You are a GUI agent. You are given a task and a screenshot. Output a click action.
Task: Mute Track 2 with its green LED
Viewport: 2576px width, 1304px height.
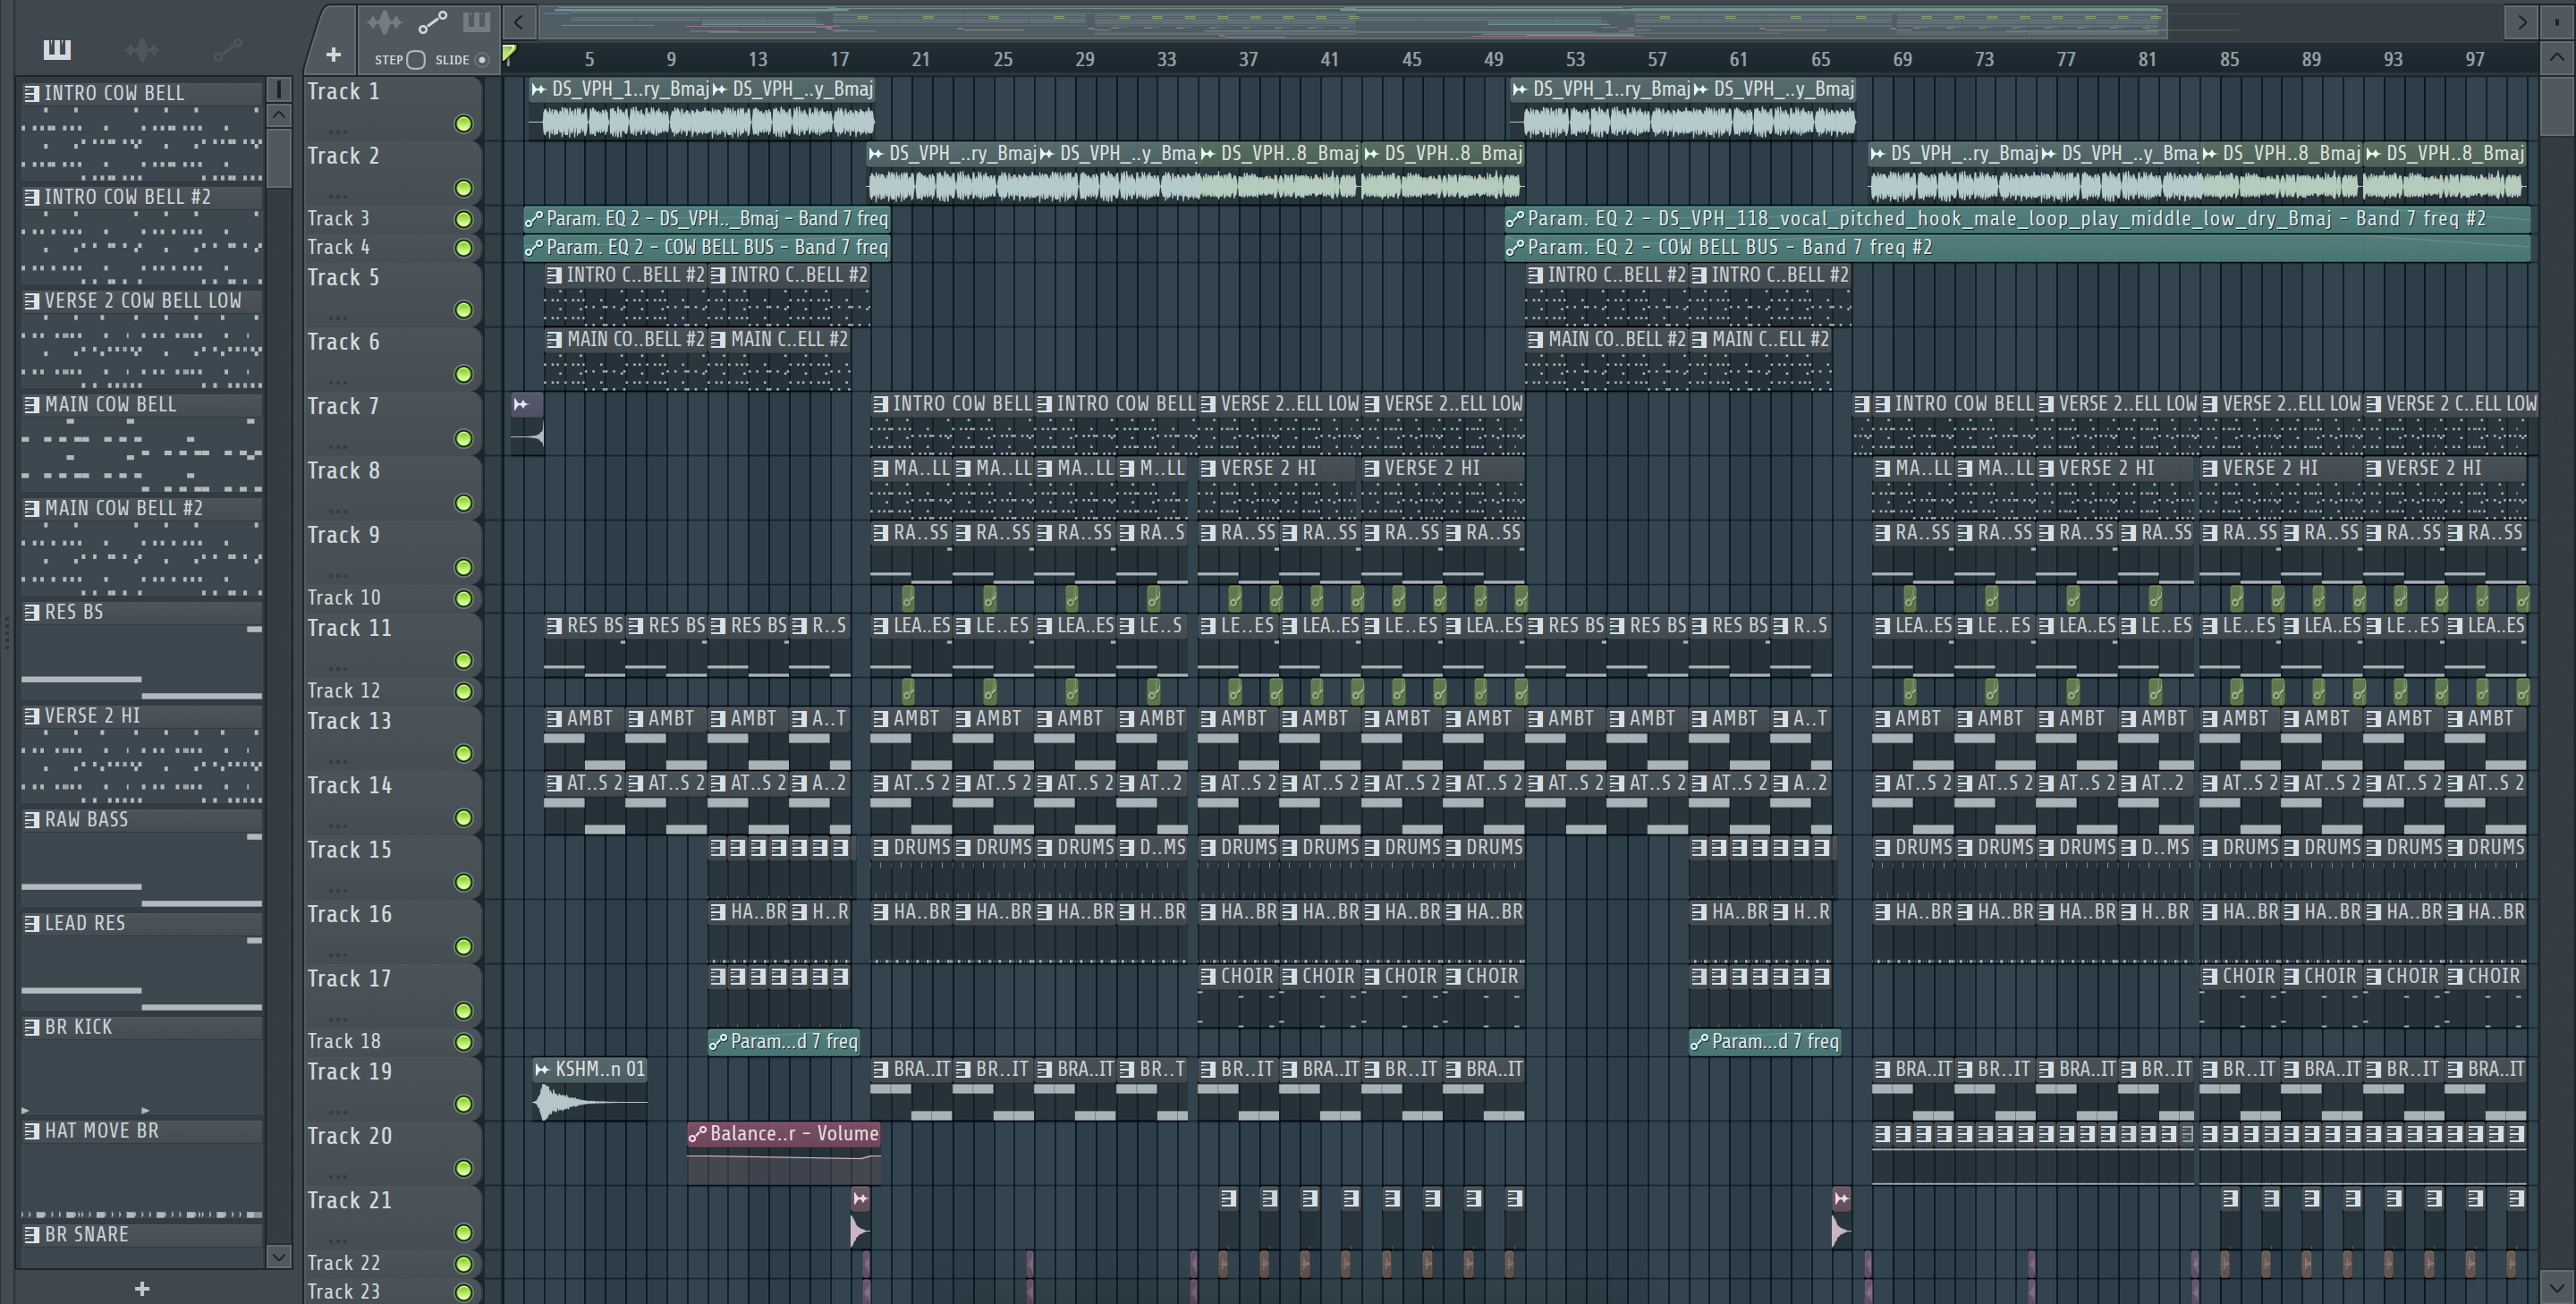463,188
